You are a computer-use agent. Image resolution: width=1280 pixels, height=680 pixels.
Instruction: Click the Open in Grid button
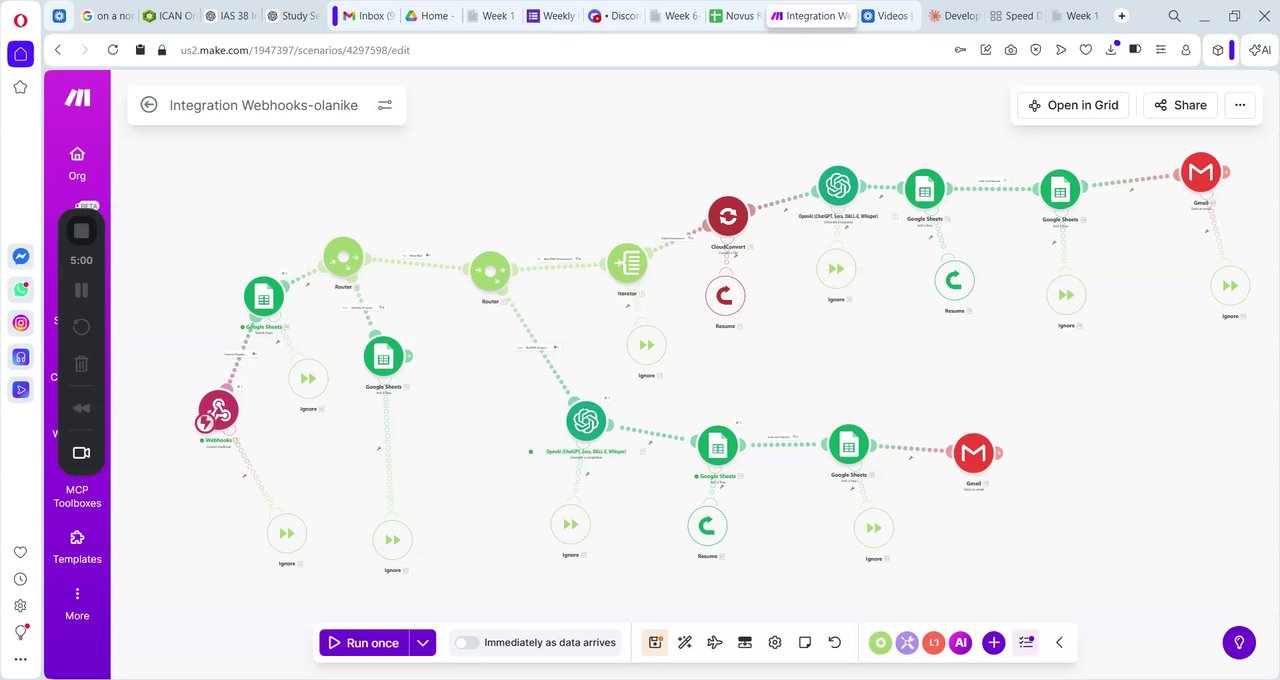click(x=1073, y=105)
